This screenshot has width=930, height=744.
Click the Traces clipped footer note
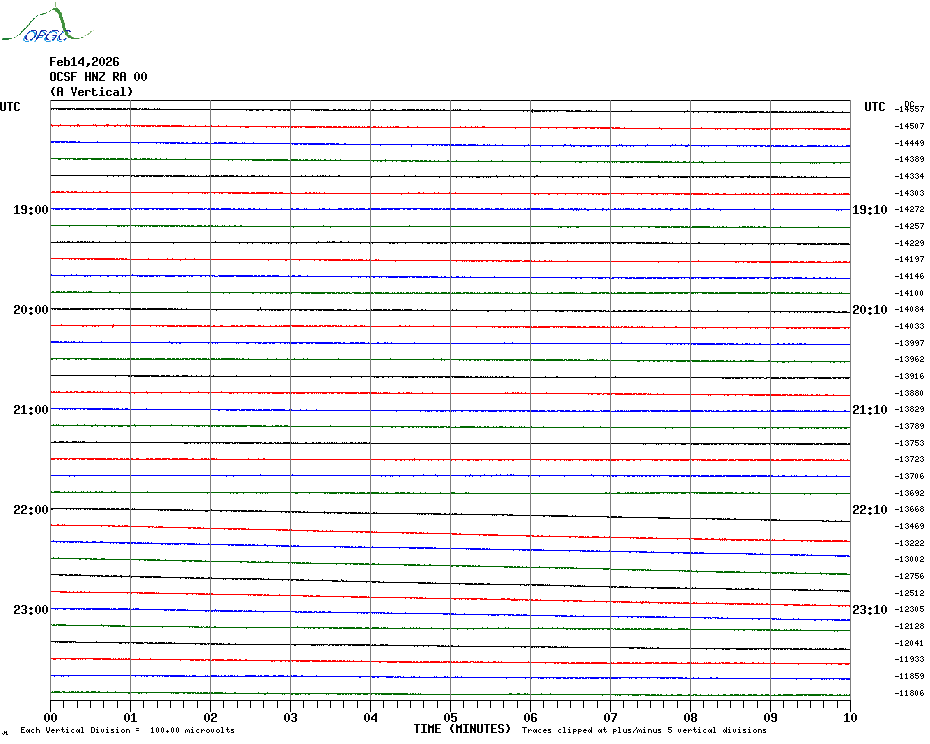pyautogui.click(x=644, y=730)
